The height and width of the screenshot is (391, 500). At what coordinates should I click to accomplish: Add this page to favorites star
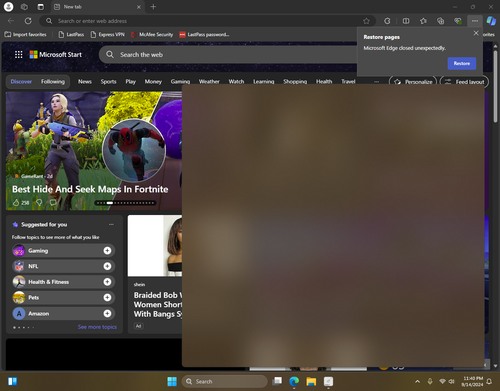pos(366,21)
